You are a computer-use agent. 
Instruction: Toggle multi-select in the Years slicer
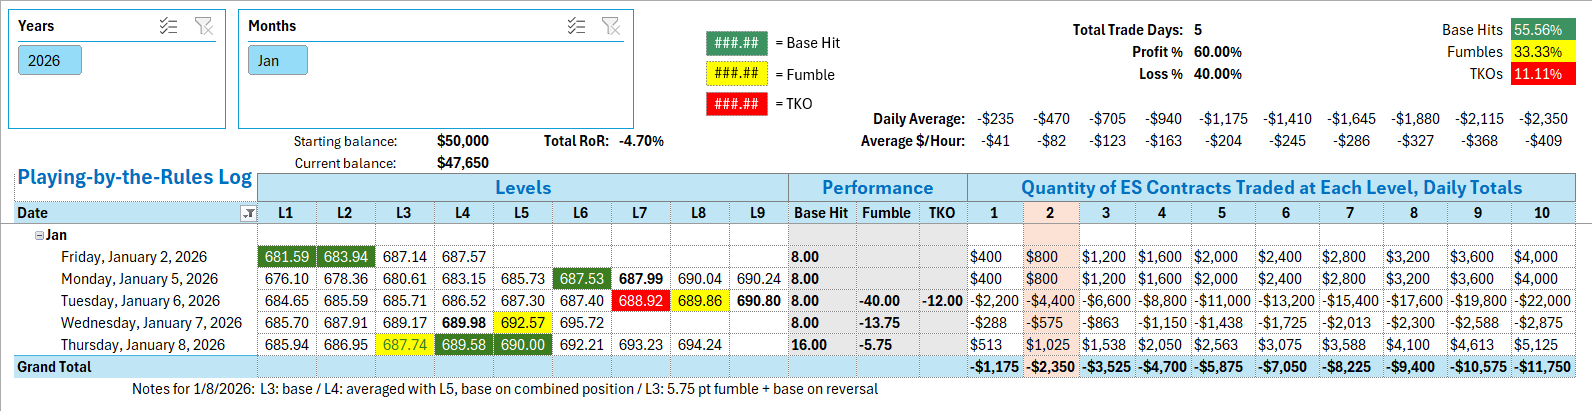[x=168, y=26]
